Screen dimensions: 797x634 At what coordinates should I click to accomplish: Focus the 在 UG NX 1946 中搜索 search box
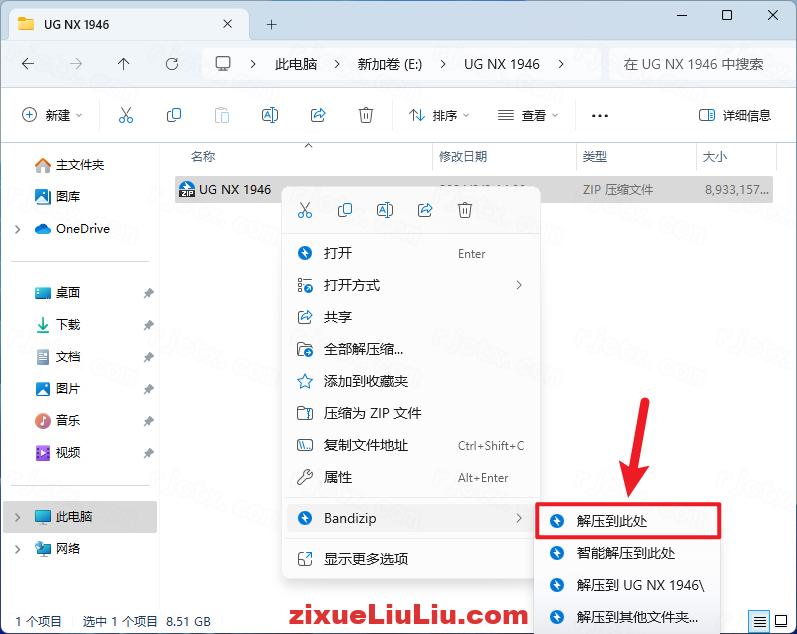(x=701, y=64)
